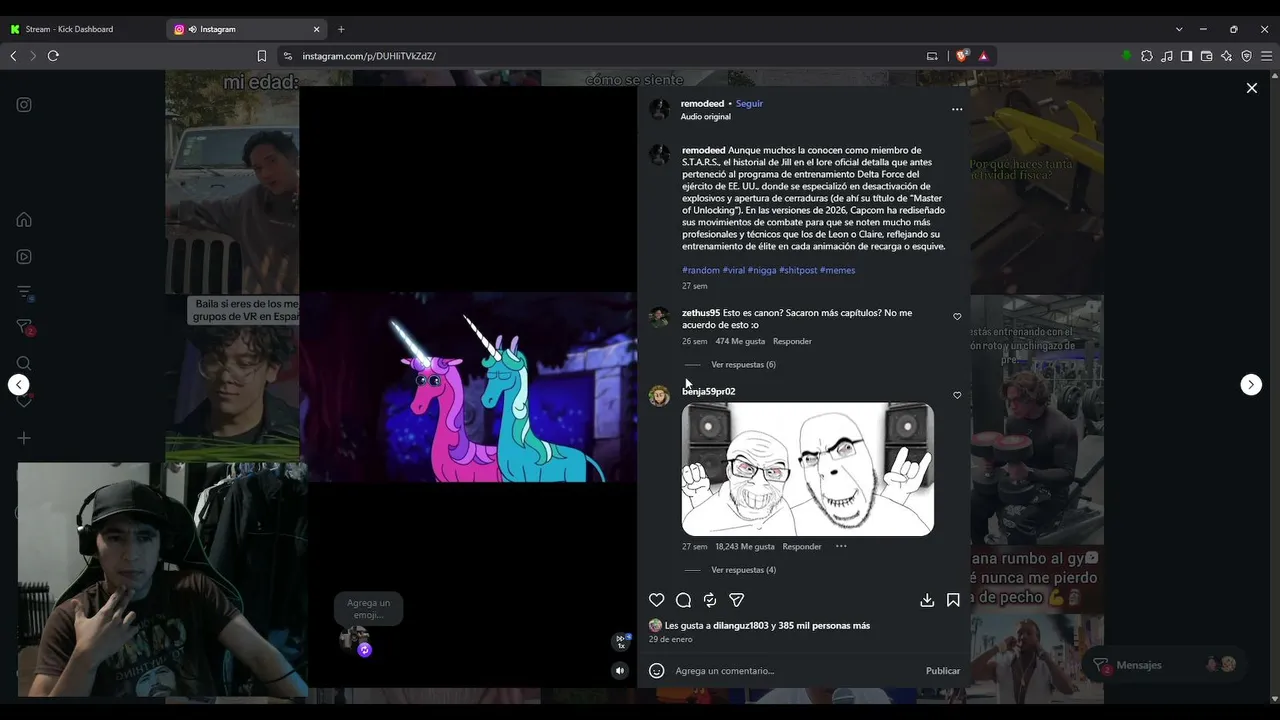Go to the Home feed icon in sidebar
Screen dimensions: 1280x720
click(x=24, y=220)
